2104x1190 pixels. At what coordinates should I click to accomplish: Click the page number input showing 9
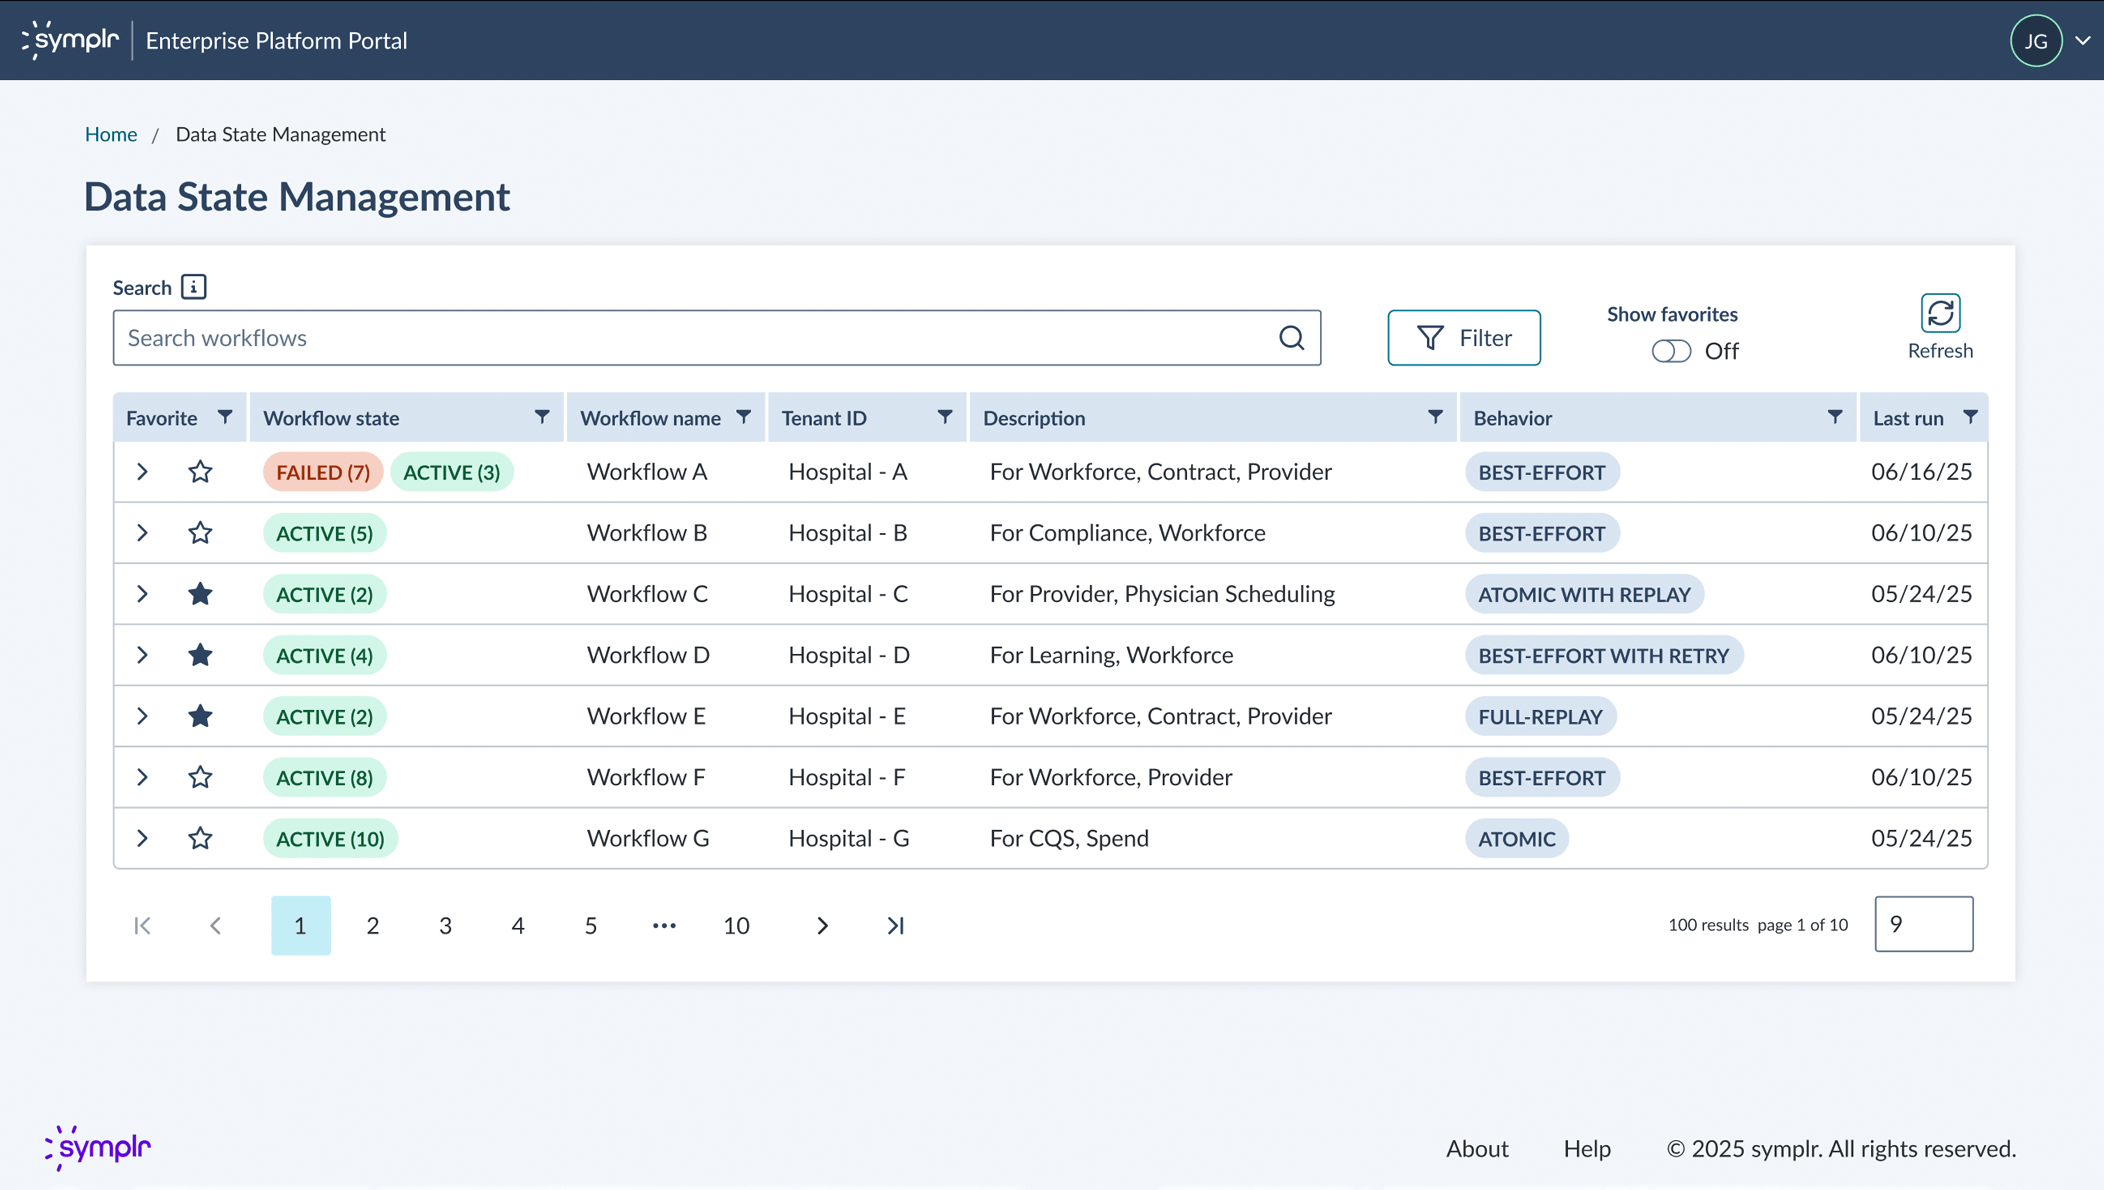click(x=1923, y=924)
